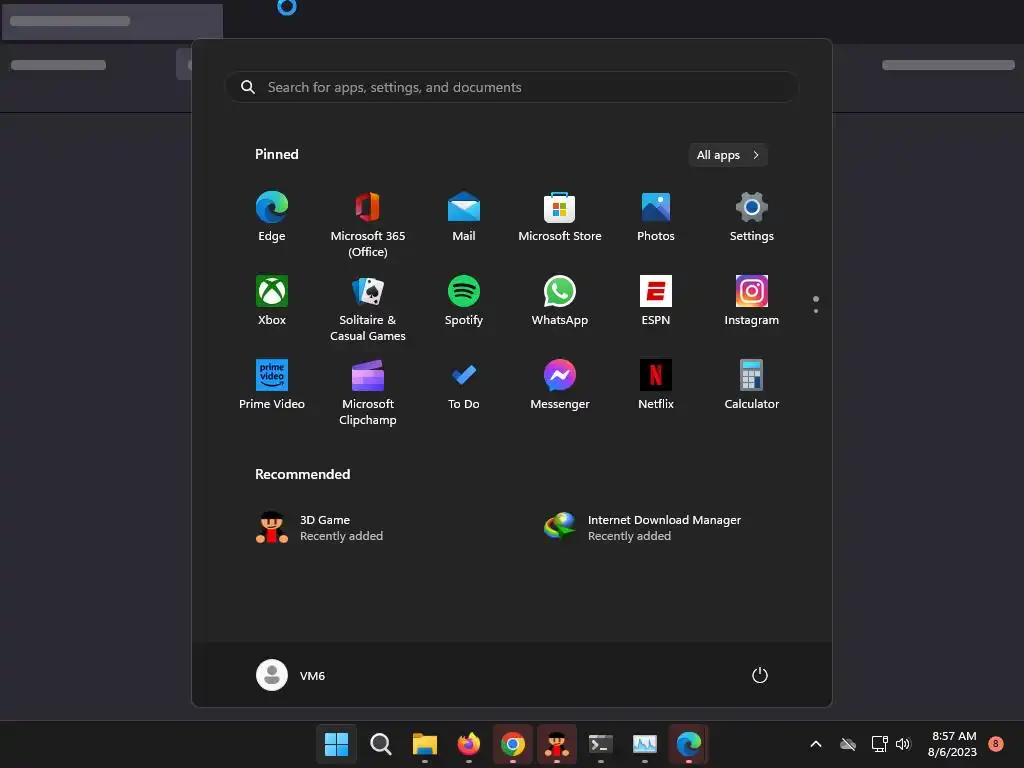Open Microsoft Store
Image resolution: width=1024 pixels, height=768 pixels.
tap(560, 217)
